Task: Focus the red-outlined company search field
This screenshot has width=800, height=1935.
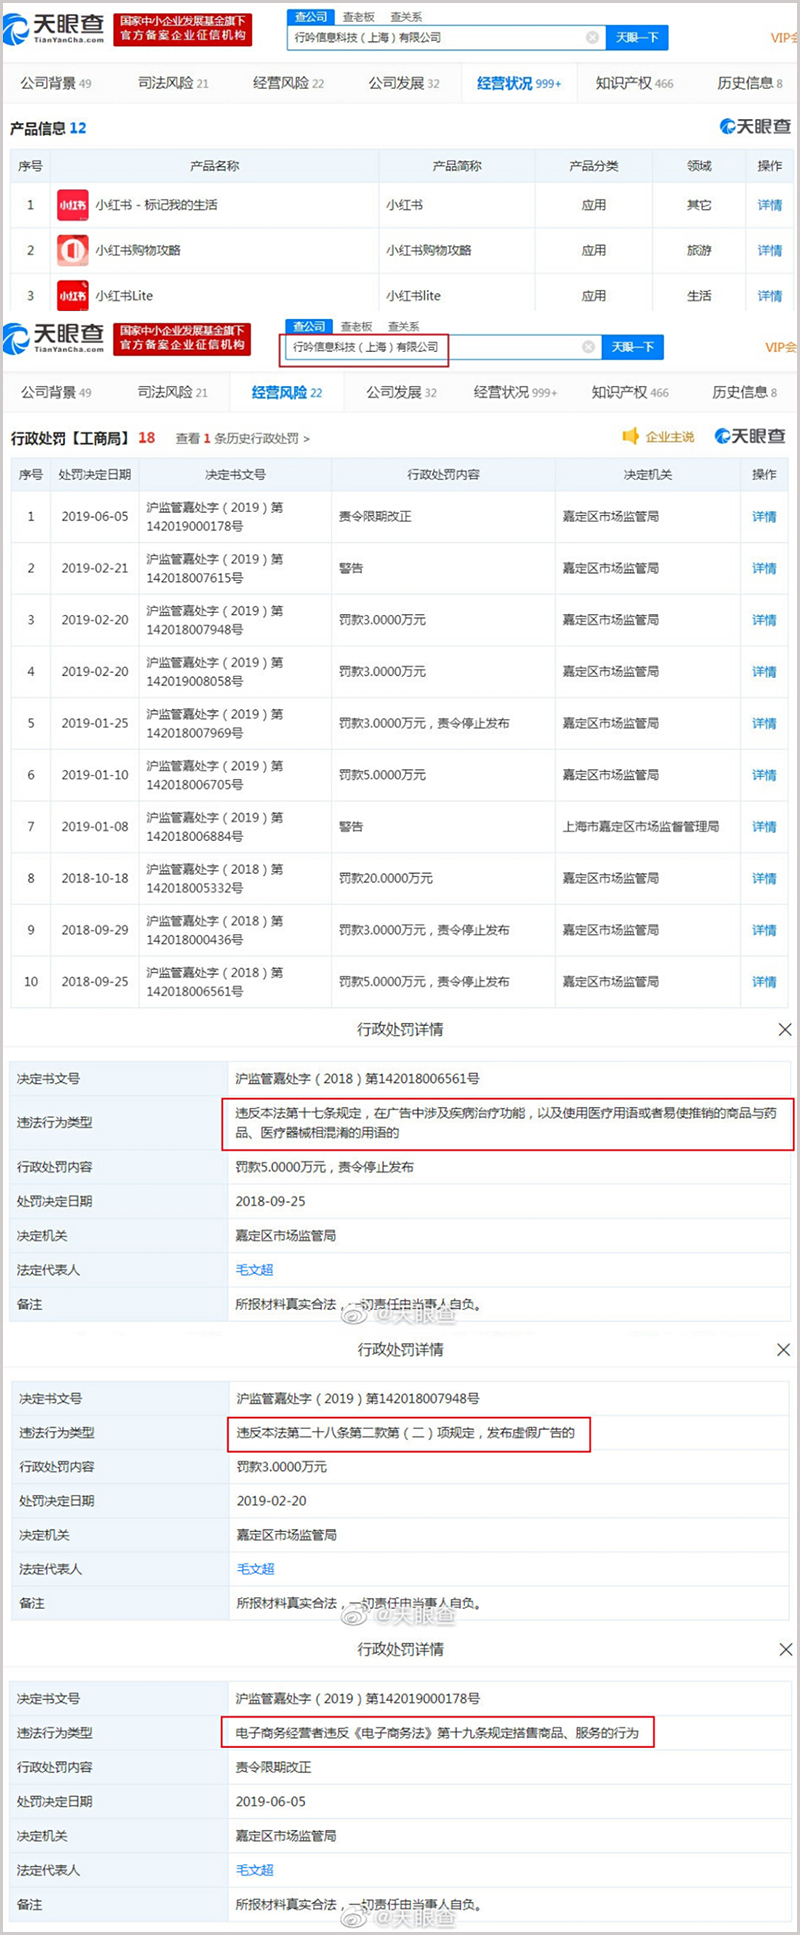Action: tap(364, 347)
